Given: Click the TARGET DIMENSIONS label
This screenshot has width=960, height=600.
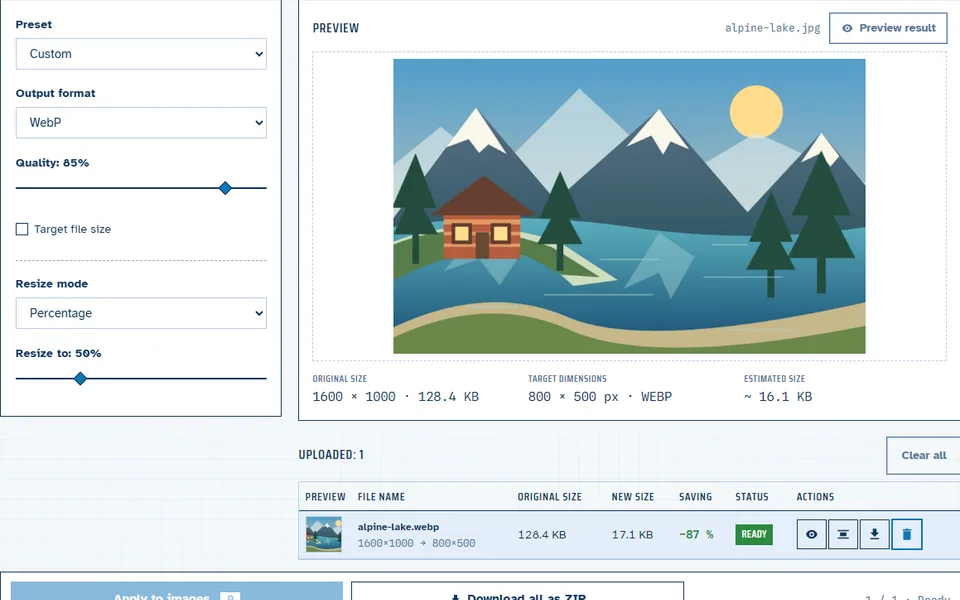Looking at the screenshot, I should click(x=568, y=379).
